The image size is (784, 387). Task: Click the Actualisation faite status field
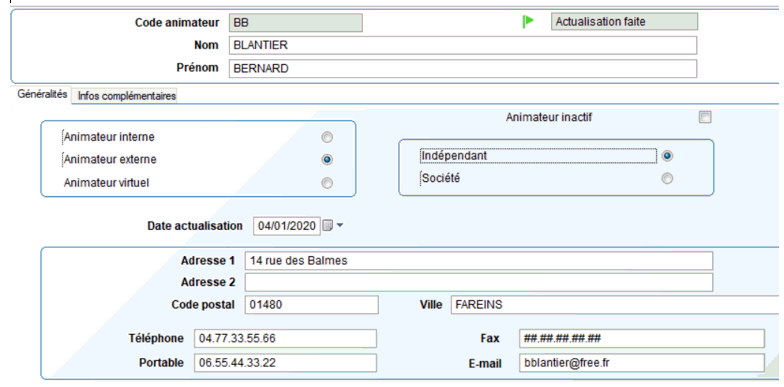coord(624,22)
